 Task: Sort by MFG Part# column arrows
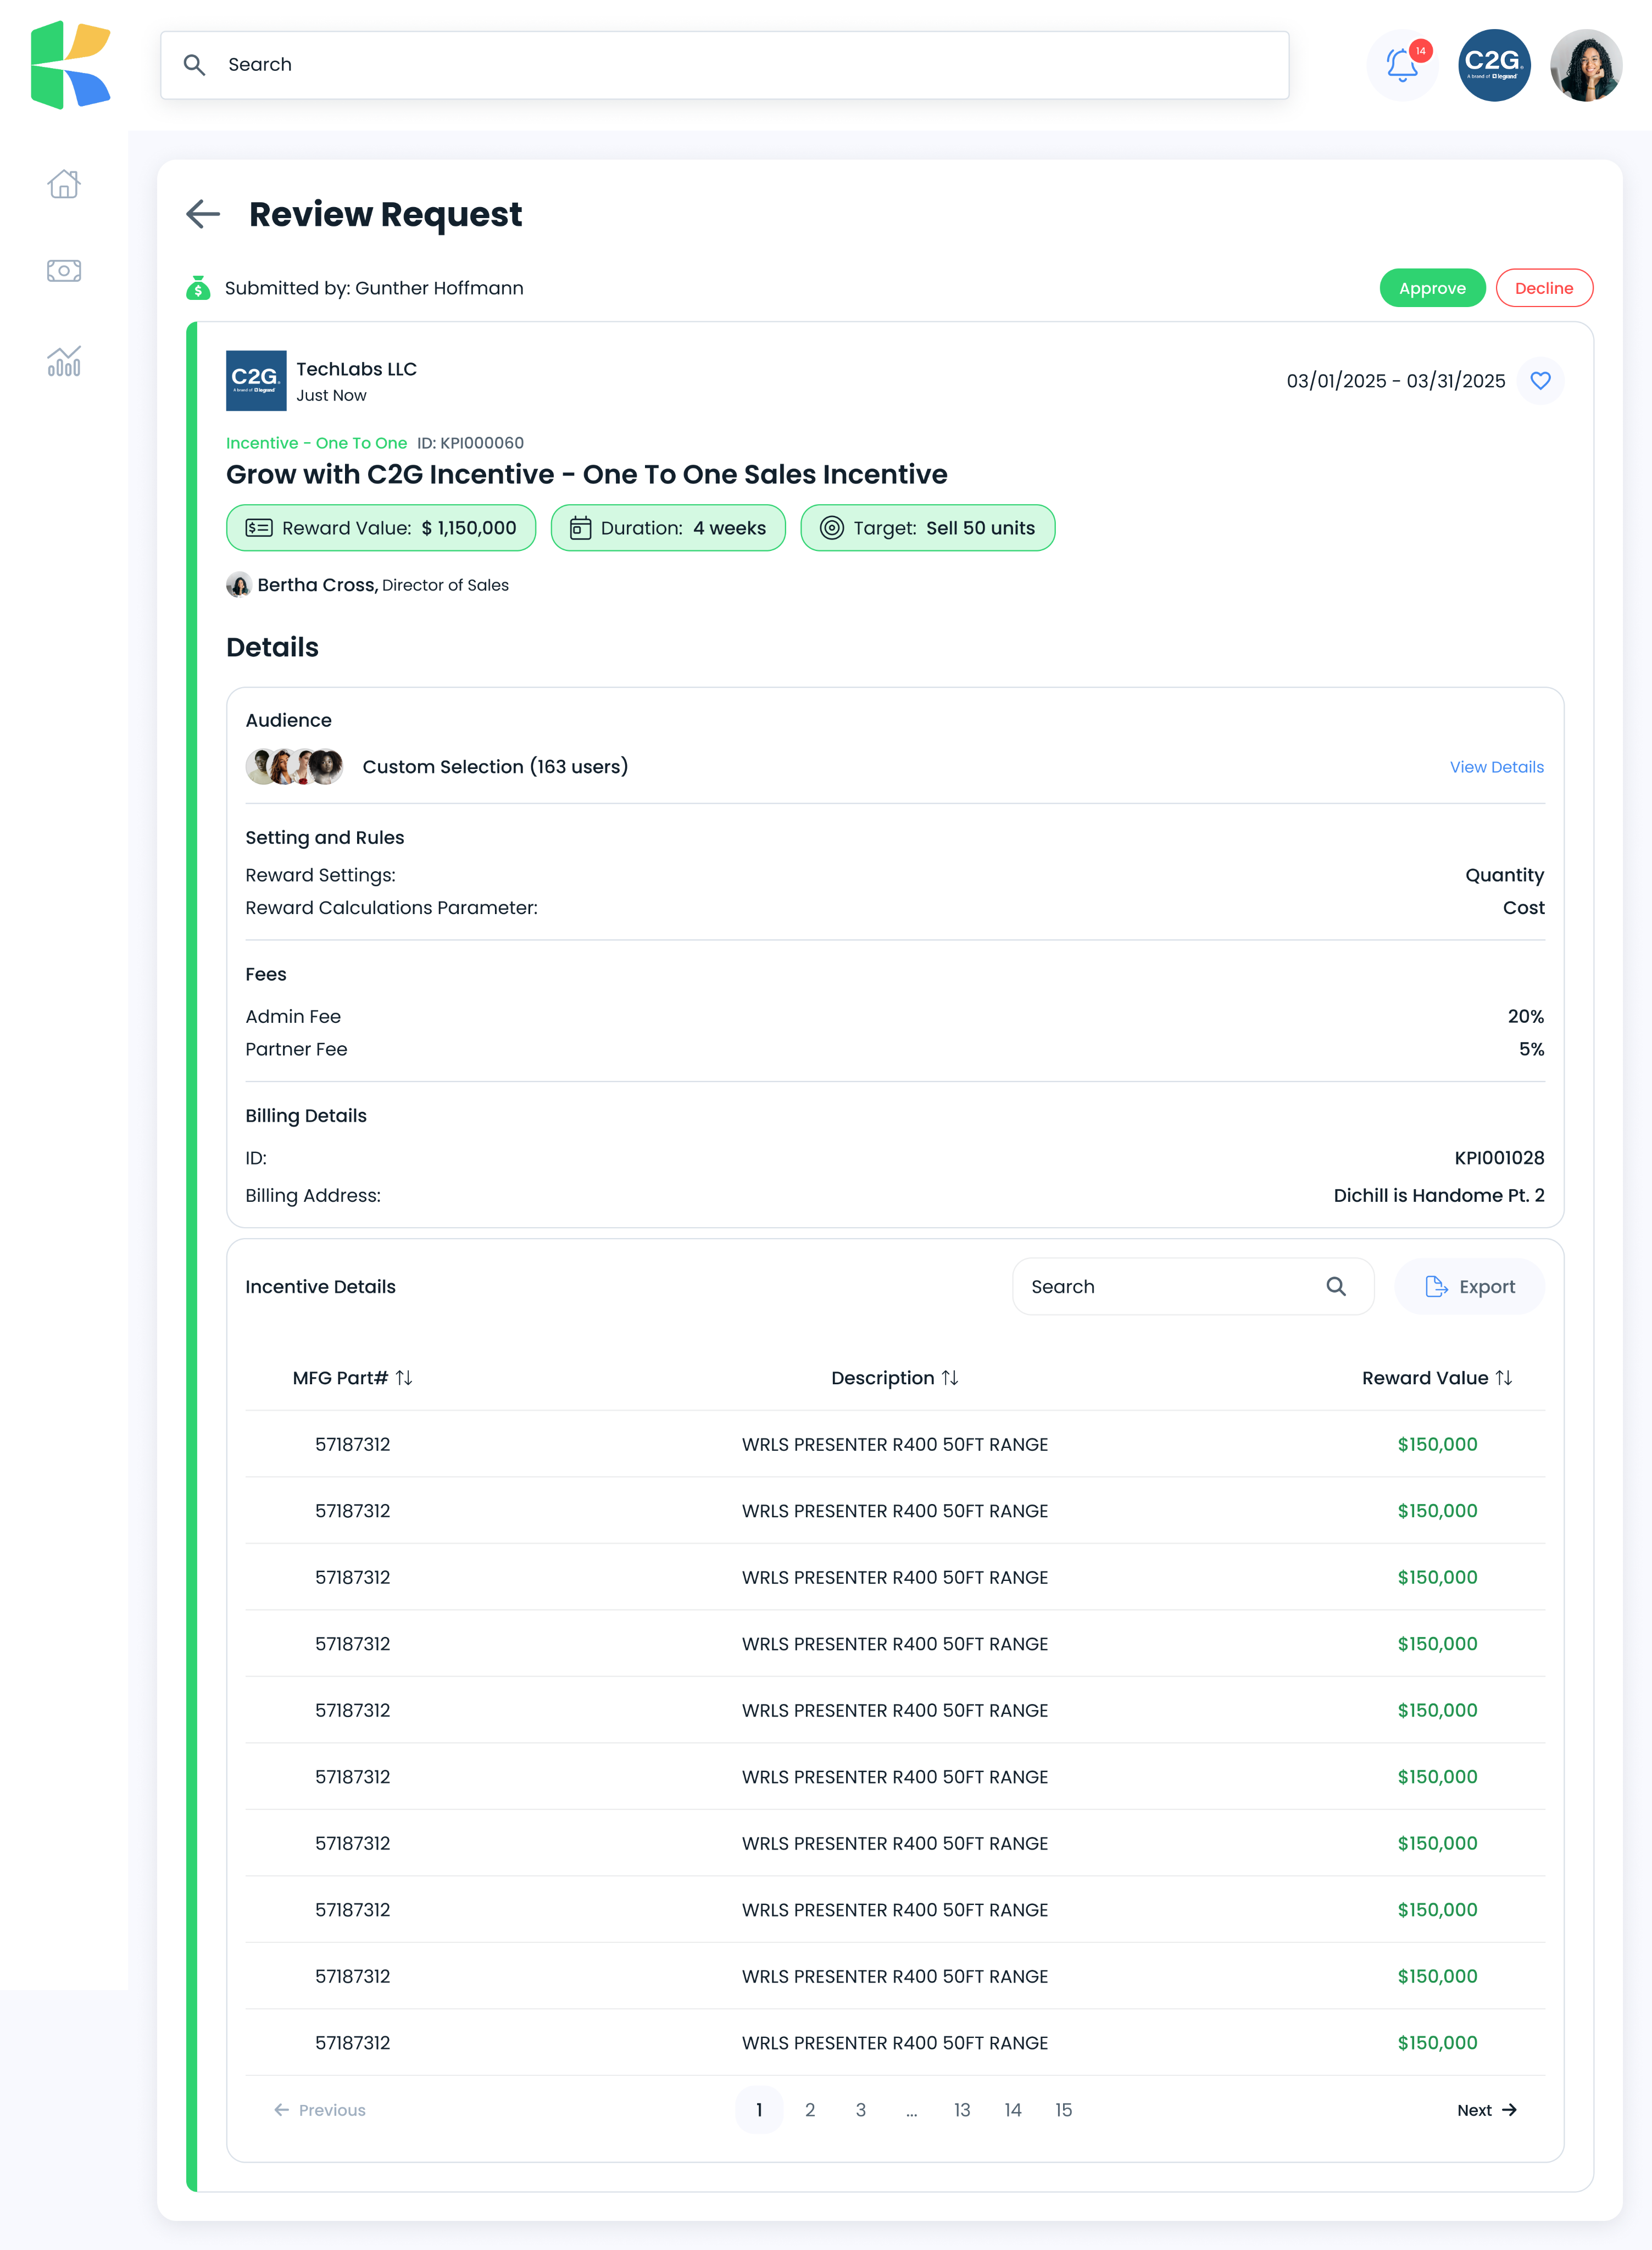pos(404,1378)
